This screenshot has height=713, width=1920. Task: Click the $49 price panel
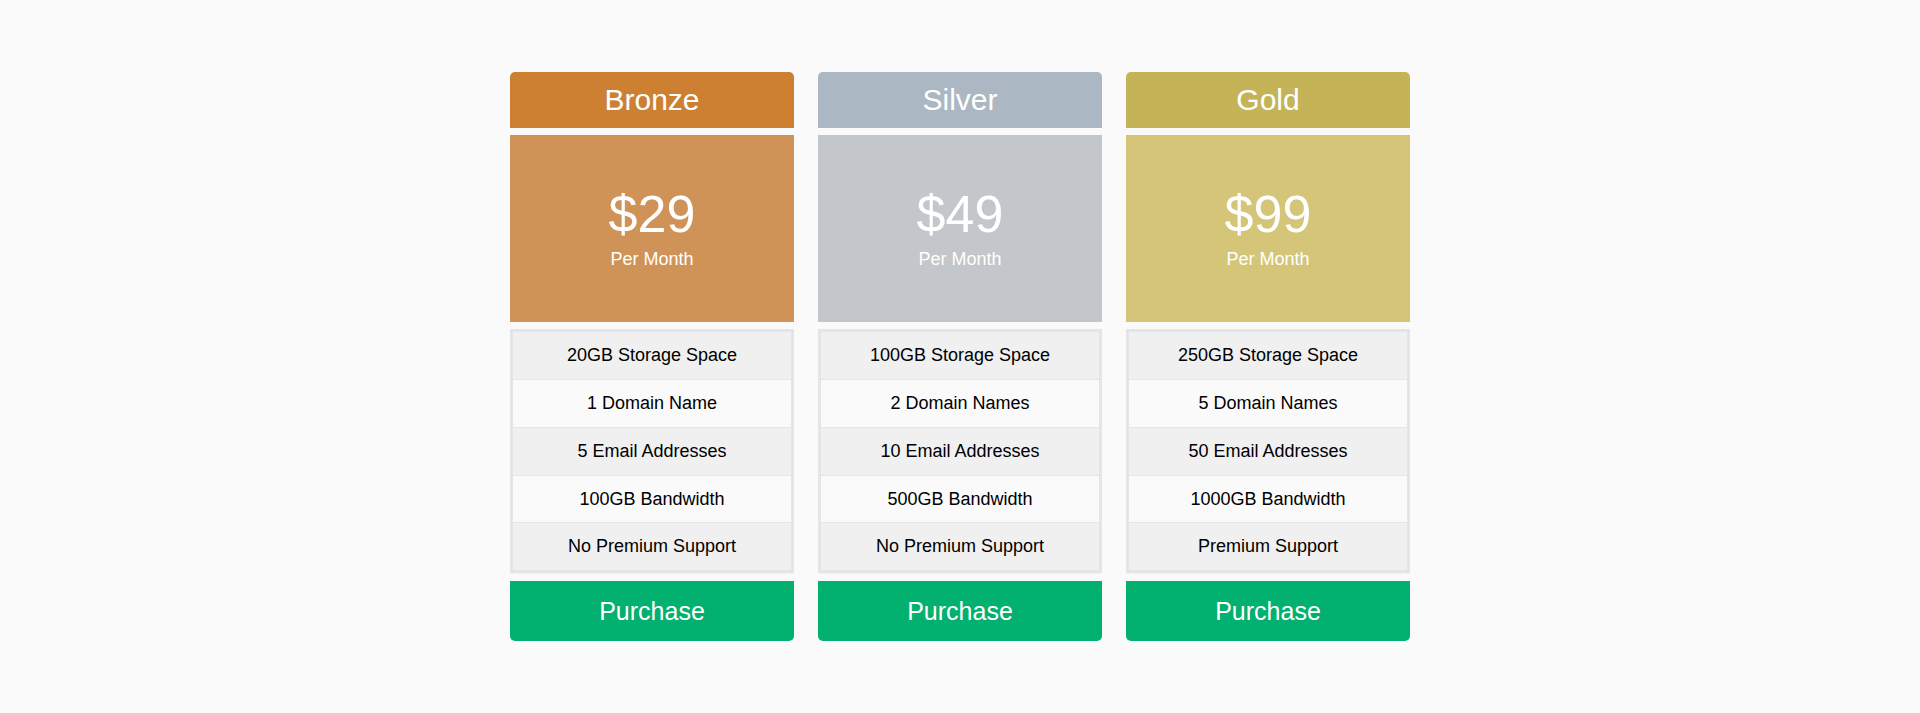(959, 228)
